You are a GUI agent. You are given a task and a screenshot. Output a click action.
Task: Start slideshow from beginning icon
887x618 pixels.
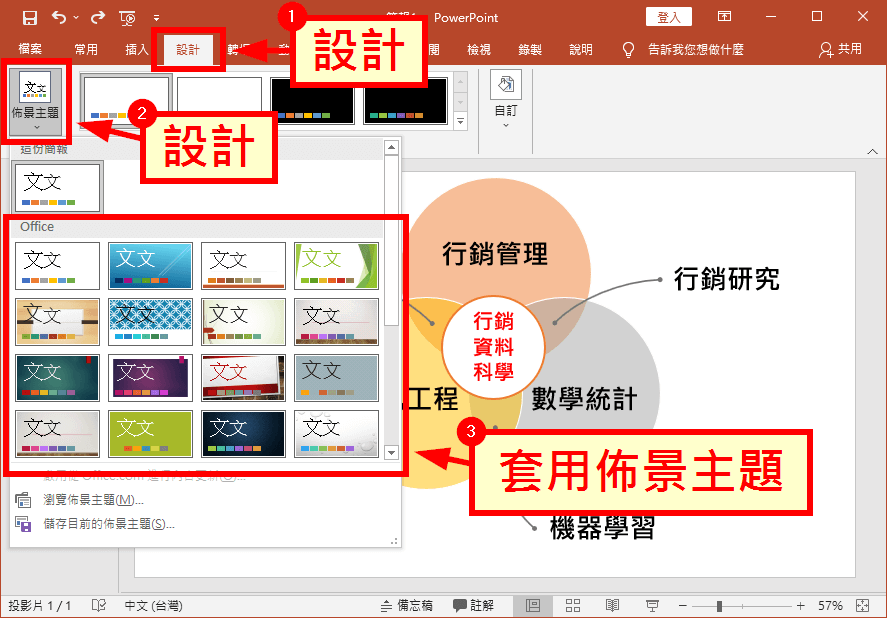click(128, 18)
